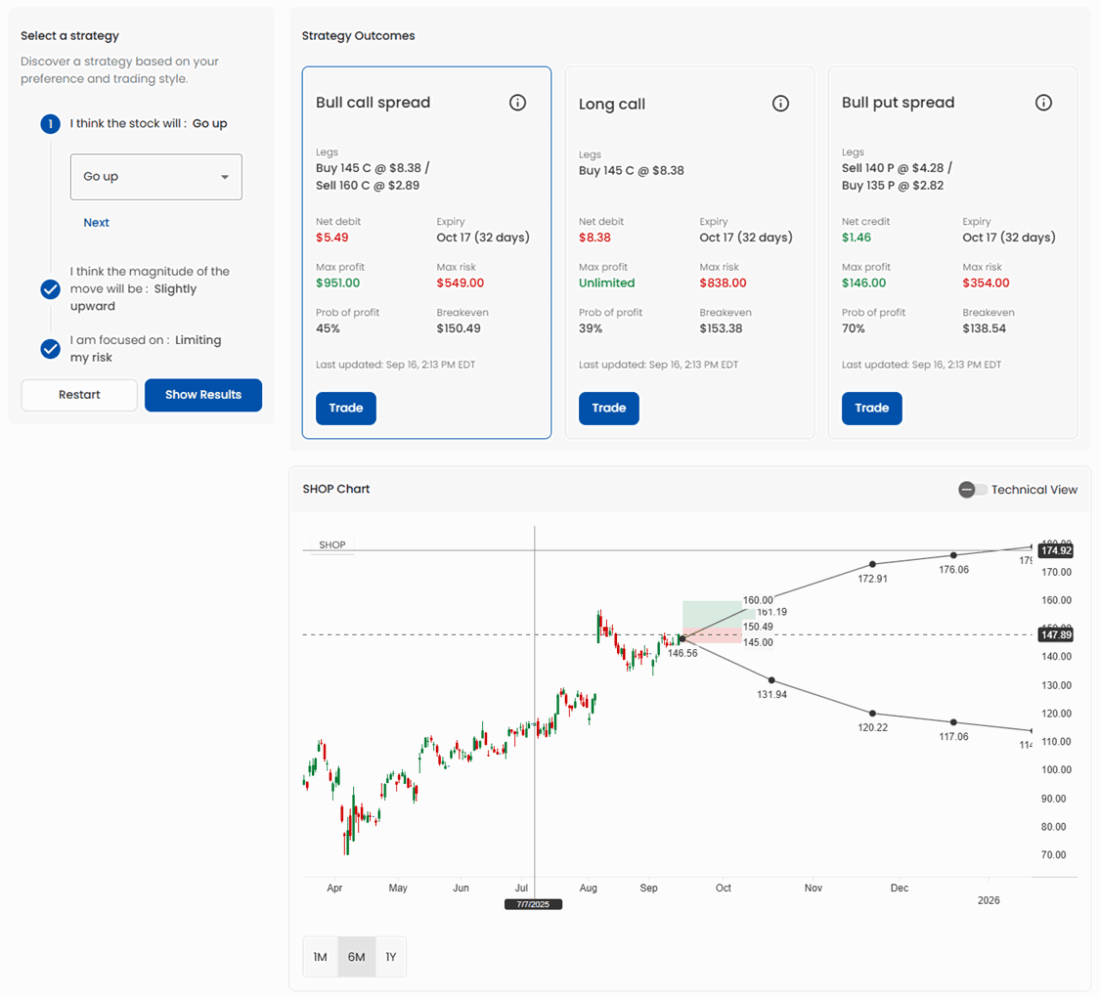This screenshot has width=1100, height=999.
Task: Click the Next link below the dropdown
Action: [96, 222]
